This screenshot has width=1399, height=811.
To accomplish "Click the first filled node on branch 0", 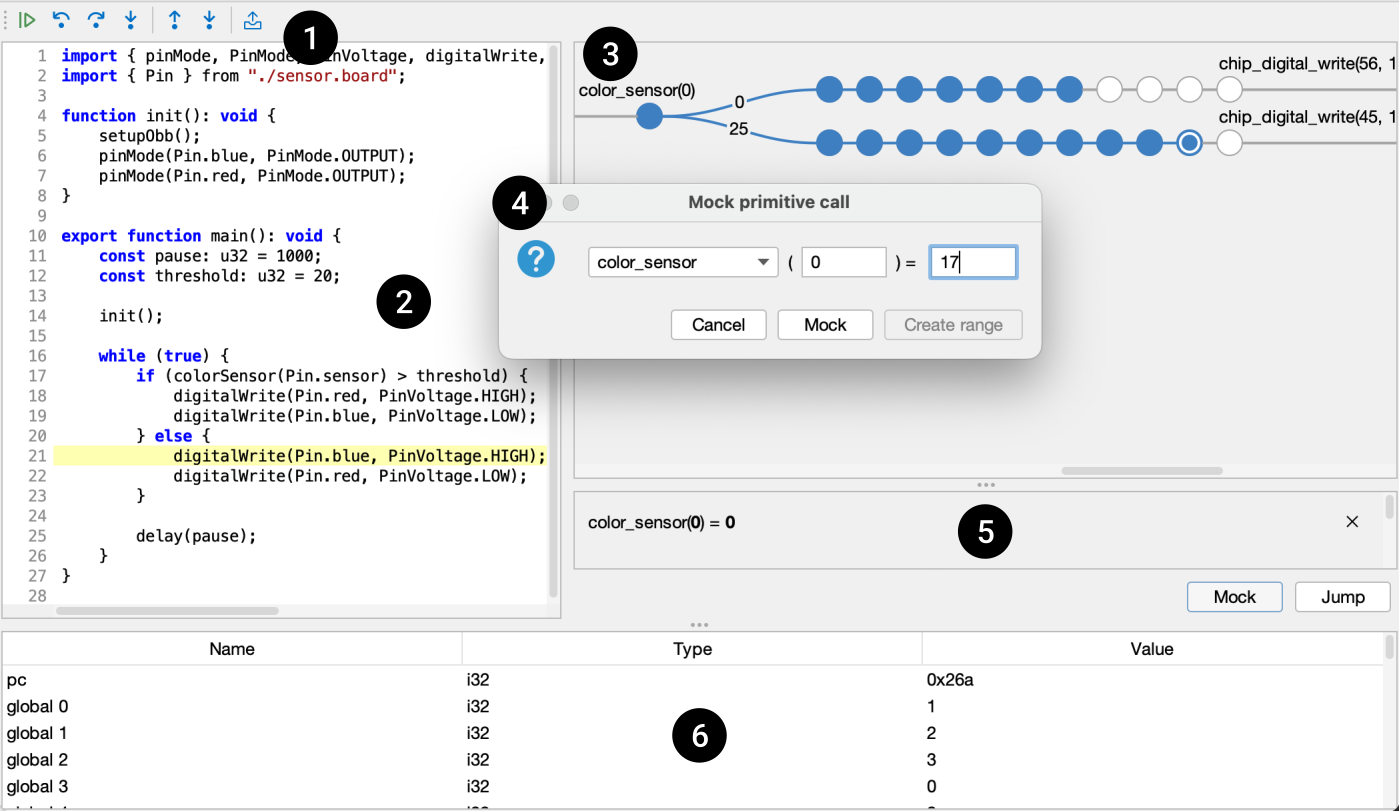I will [x=829, y=90].
